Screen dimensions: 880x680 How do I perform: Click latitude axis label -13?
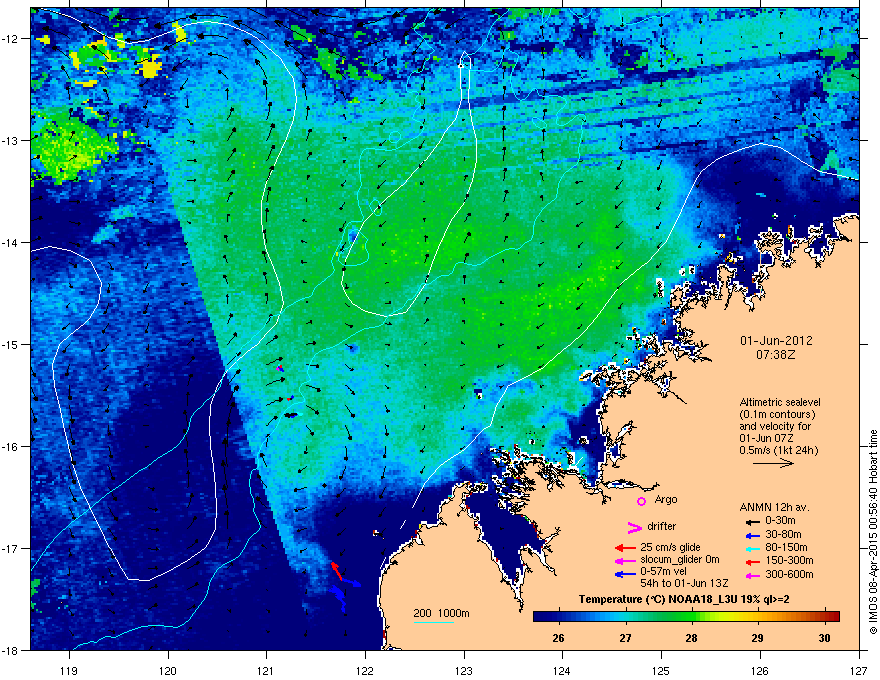click(x=10, y=140)
